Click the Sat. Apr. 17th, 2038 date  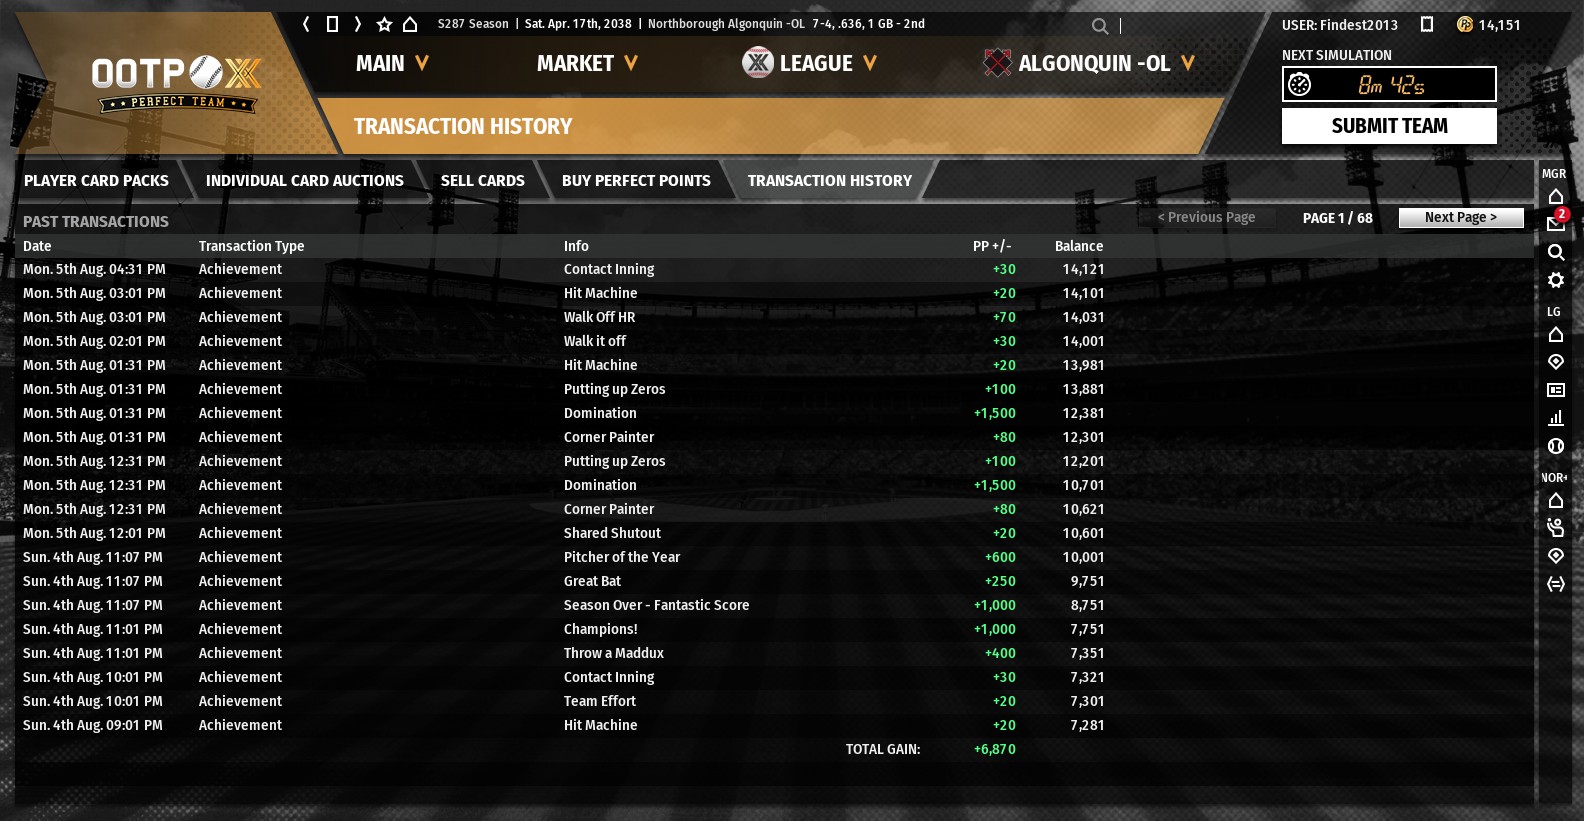(578, 24)
